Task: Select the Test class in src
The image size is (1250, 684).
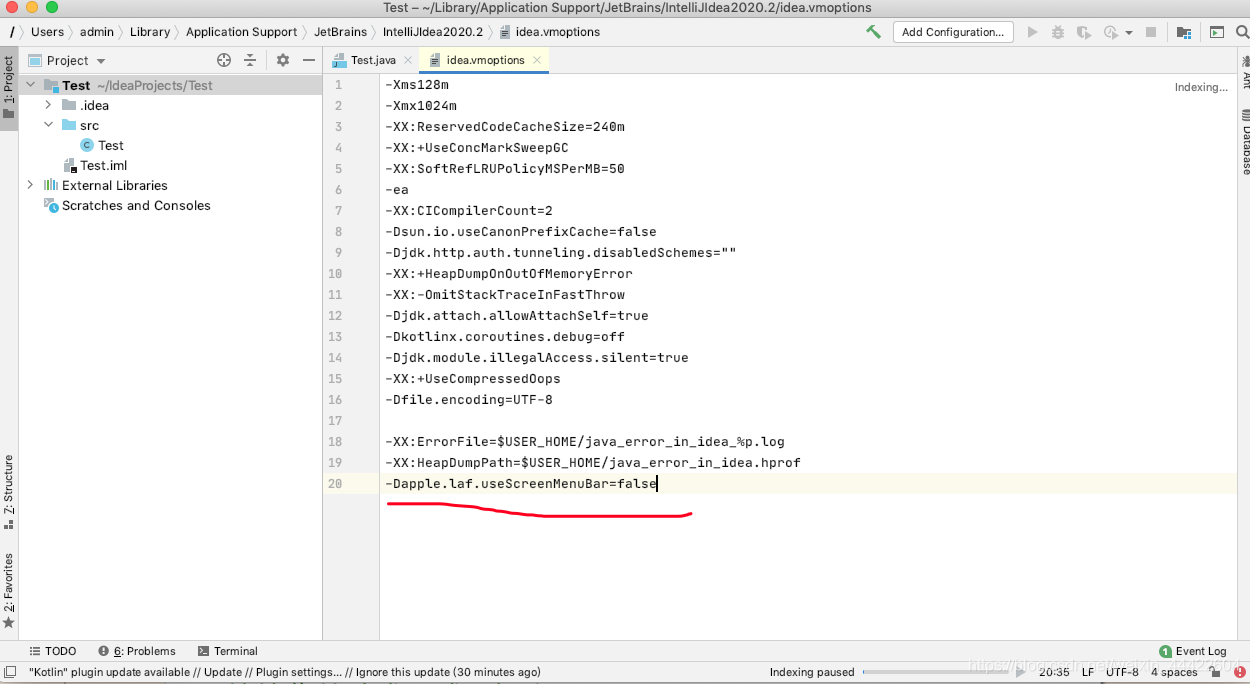Action: pos(102,145)
